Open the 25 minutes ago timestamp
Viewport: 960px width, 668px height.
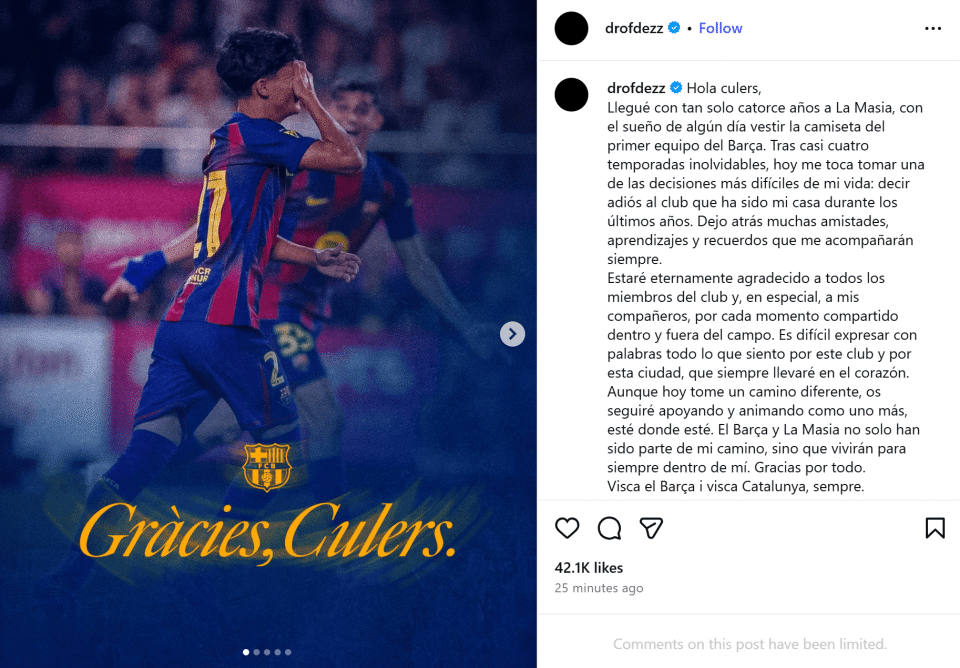[599, 588]
